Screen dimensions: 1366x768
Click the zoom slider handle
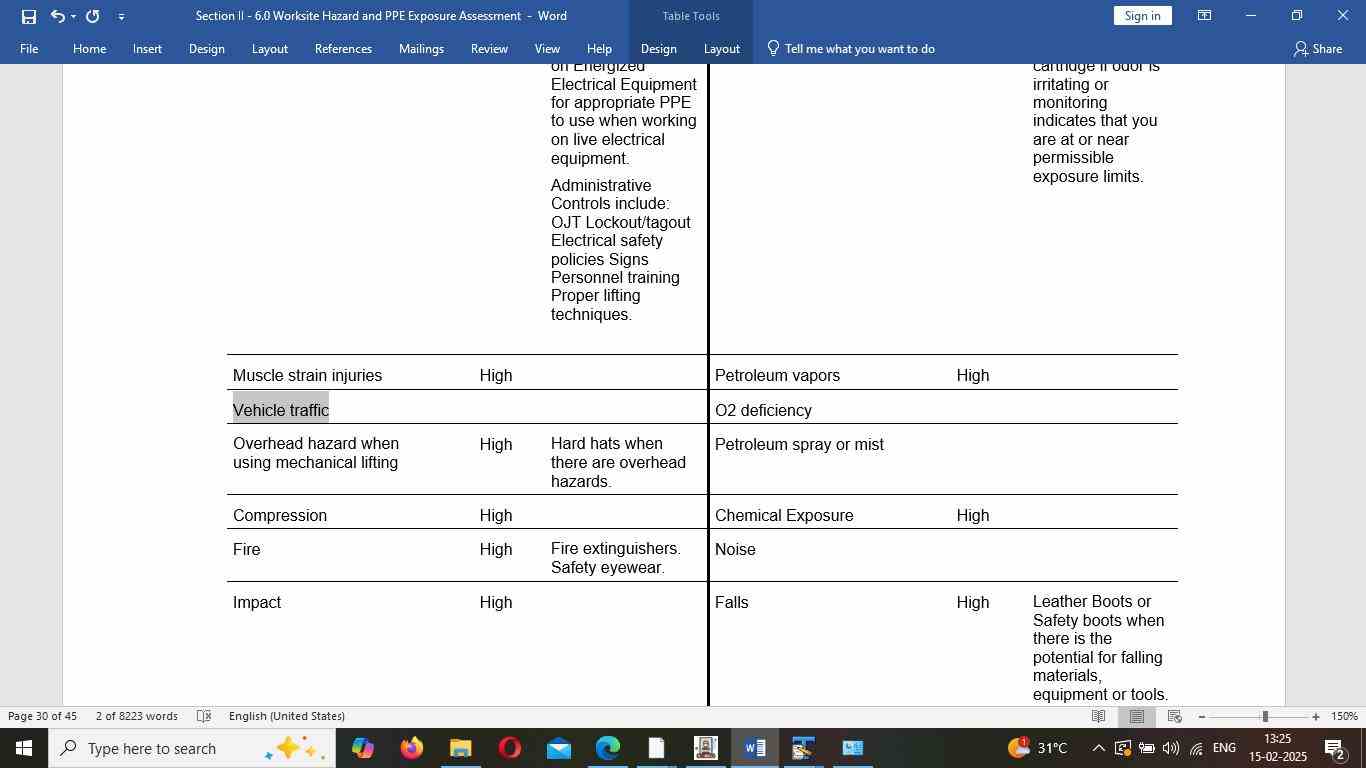1265,716
